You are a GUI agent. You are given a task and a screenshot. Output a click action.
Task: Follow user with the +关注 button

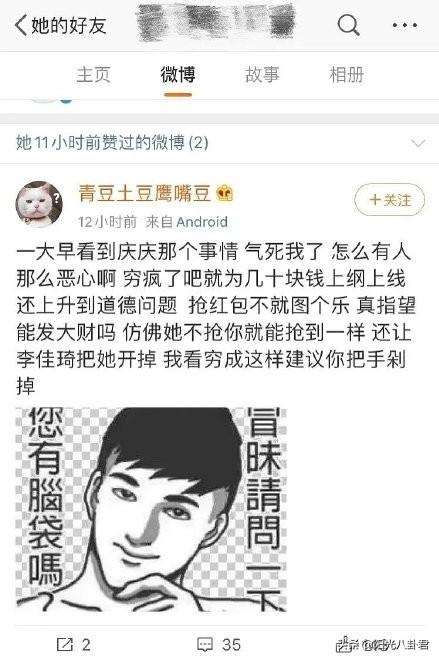click(x=389, y=200)
